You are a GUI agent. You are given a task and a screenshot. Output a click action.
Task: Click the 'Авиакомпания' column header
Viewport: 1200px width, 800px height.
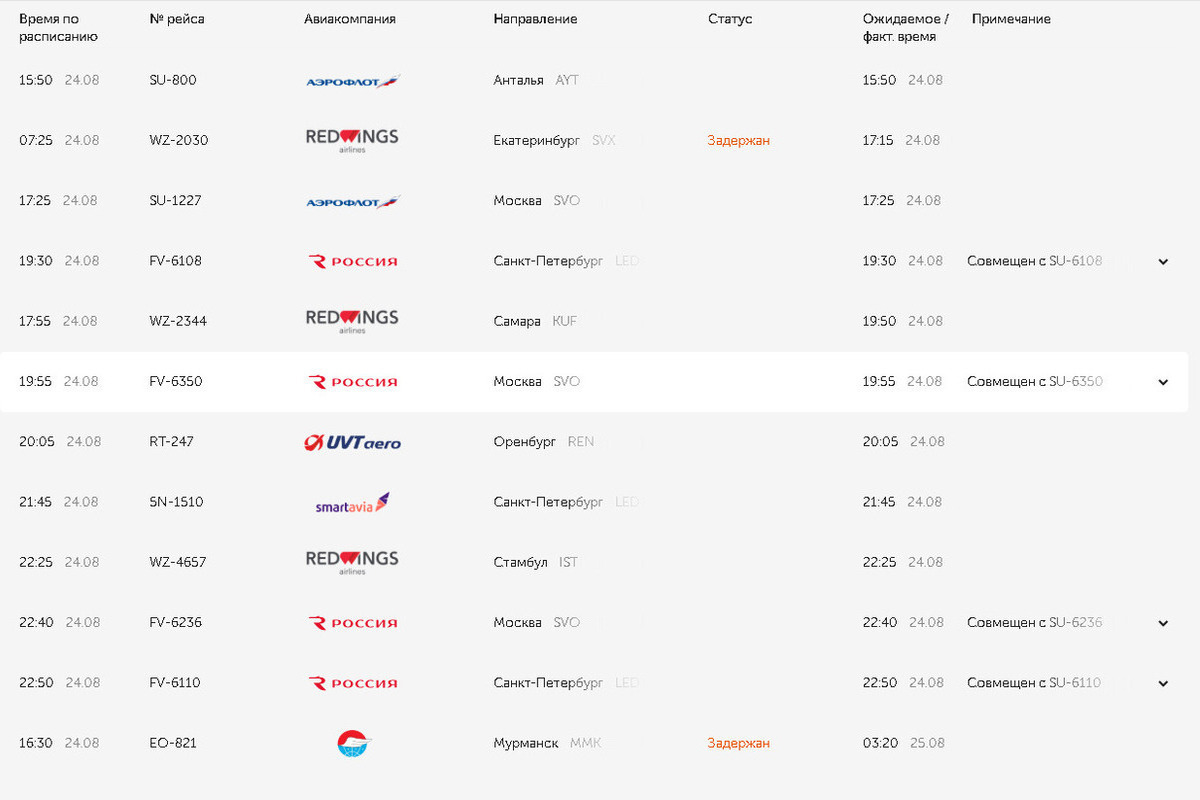coord(350,19)
